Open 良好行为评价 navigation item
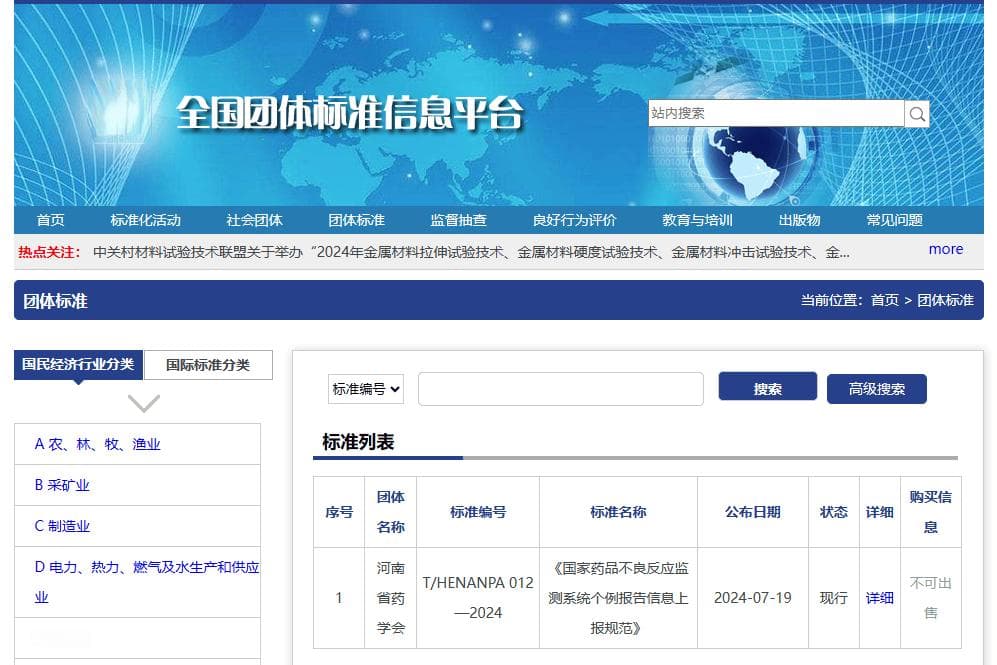Screen dimensions: 997x665 point(575,220)
